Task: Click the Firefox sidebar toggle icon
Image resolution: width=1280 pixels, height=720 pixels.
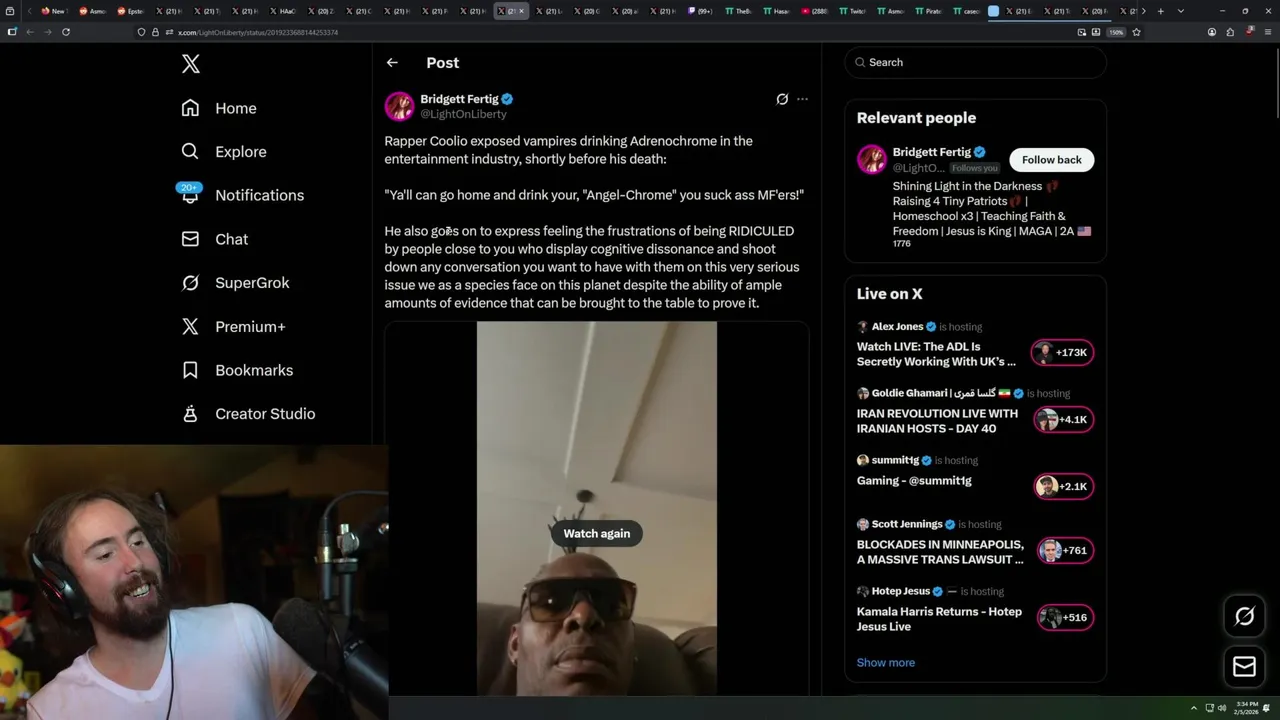Action: [x=12, y=32]
